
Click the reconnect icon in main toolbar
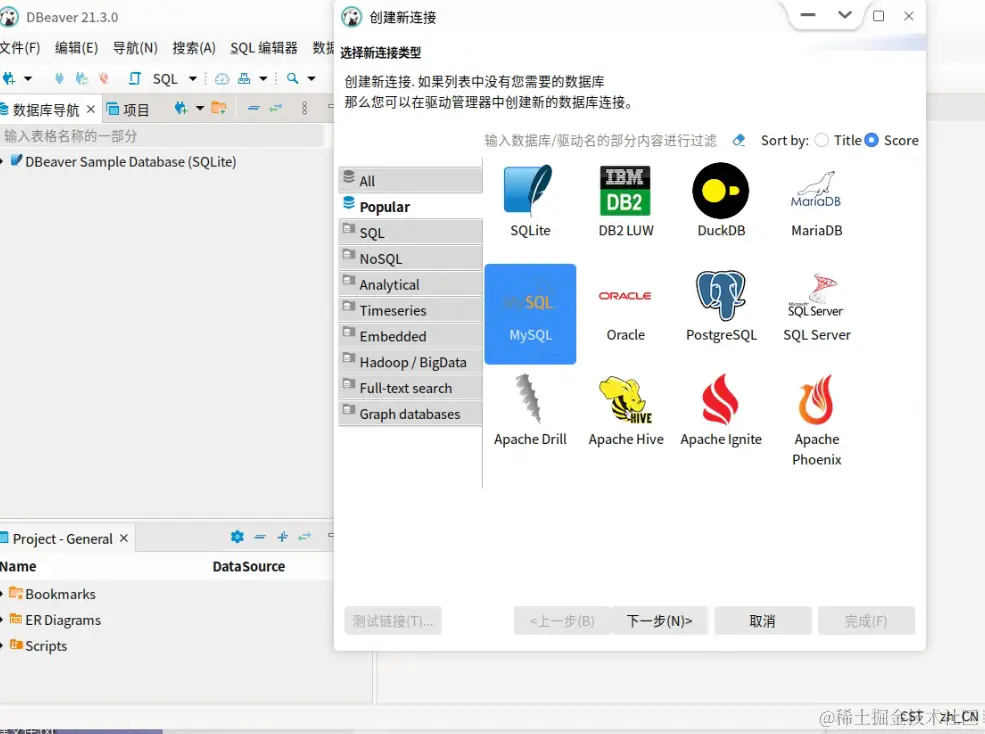tap(82, 79)
